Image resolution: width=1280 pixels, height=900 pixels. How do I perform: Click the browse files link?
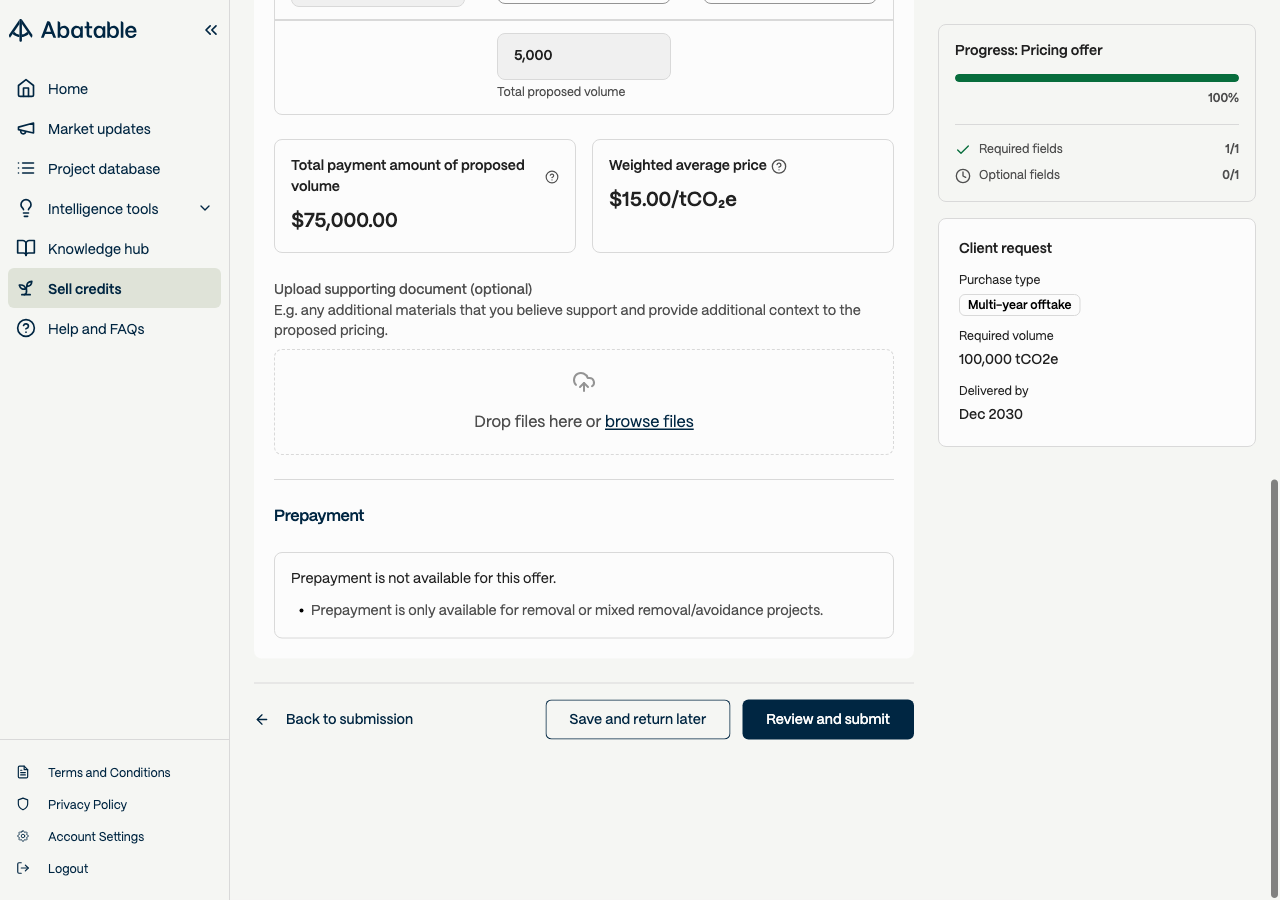(649, 422)
